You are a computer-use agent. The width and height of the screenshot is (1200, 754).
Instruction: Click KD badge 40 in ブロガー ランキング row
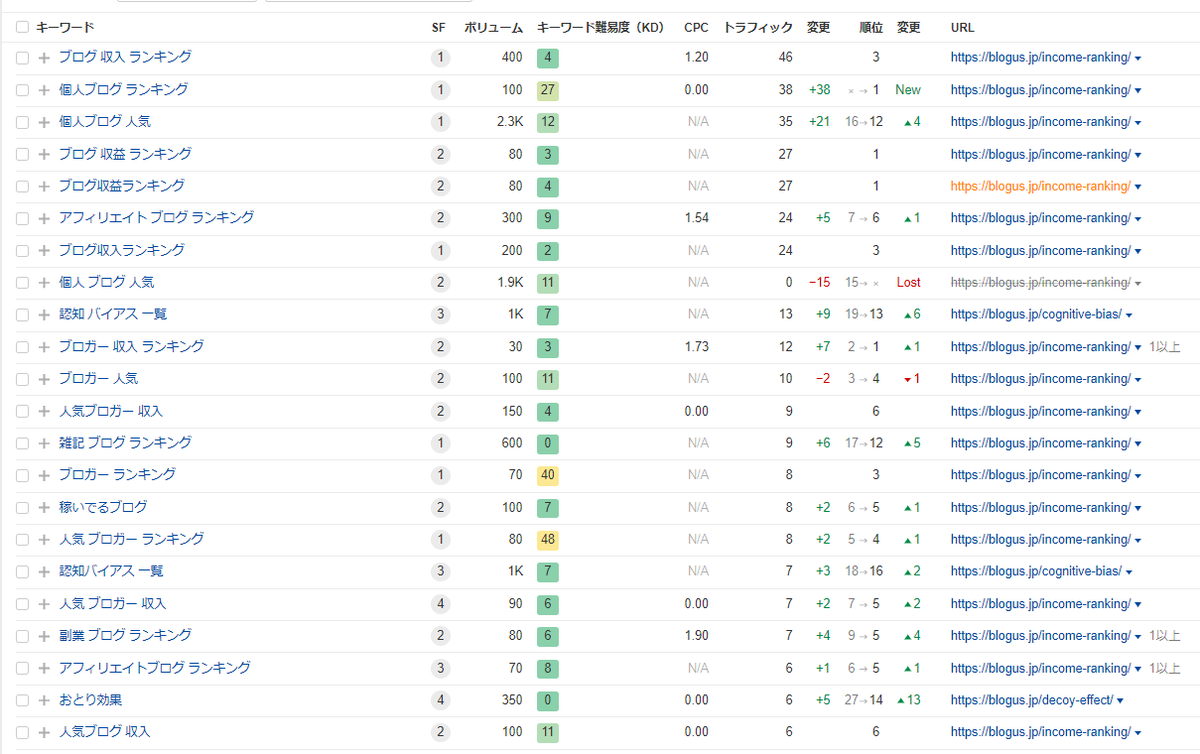[548, 475]
